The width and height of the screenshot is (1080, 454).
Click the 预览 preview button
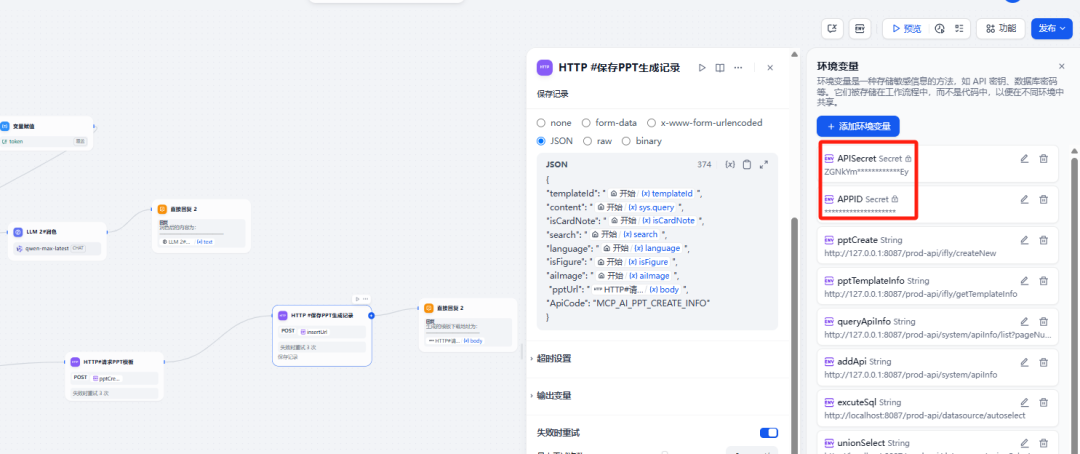(906, 28)
